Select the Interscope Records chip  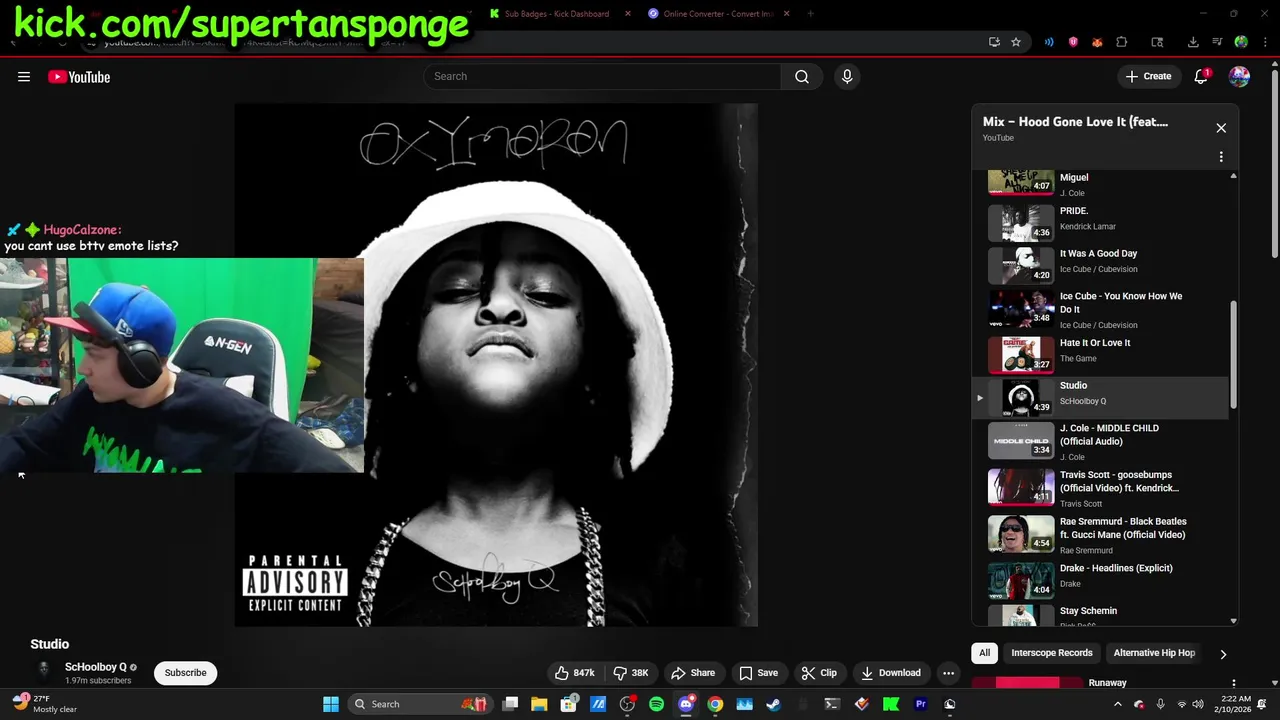(1052, 653)
